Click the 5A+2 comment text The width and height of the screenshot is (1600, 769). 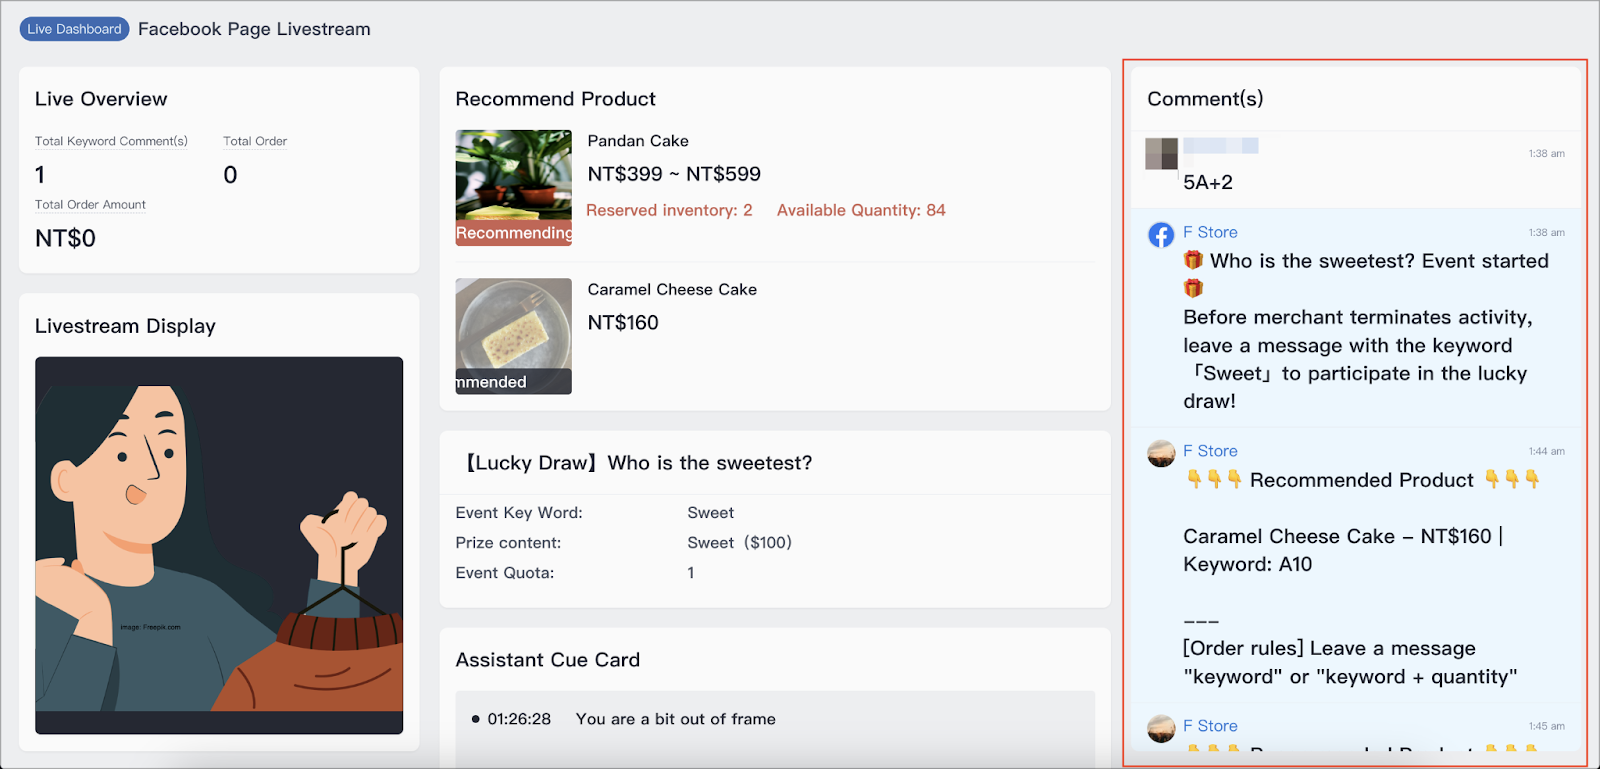point(1208,182)
